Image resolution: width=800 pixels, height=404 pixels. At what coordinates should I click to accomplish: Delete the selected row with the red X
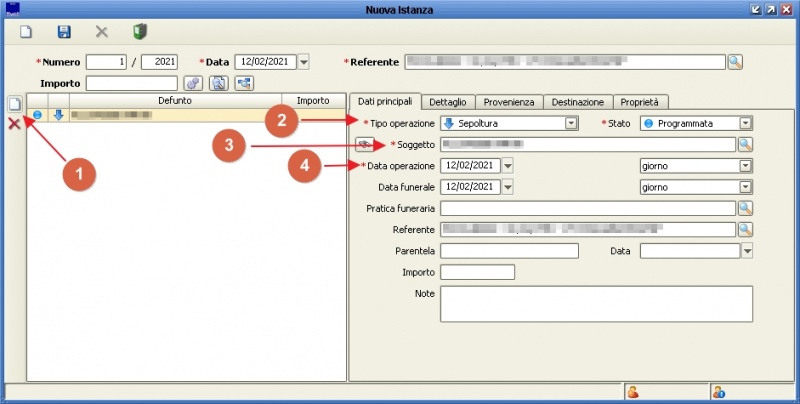pyautogui.click(x=14, y=123)
